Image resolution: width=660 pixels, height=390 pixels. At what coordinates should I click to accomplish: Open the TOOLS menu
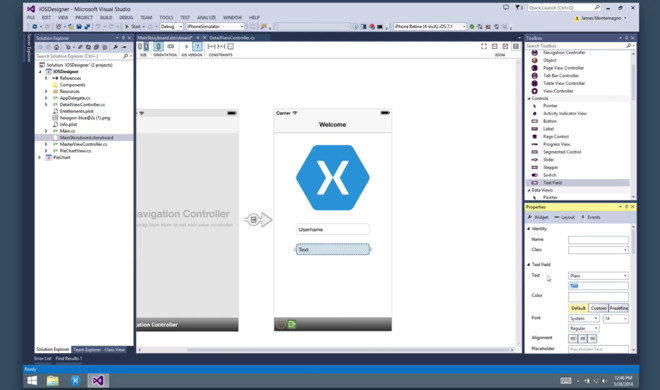(x=166, y=17)
